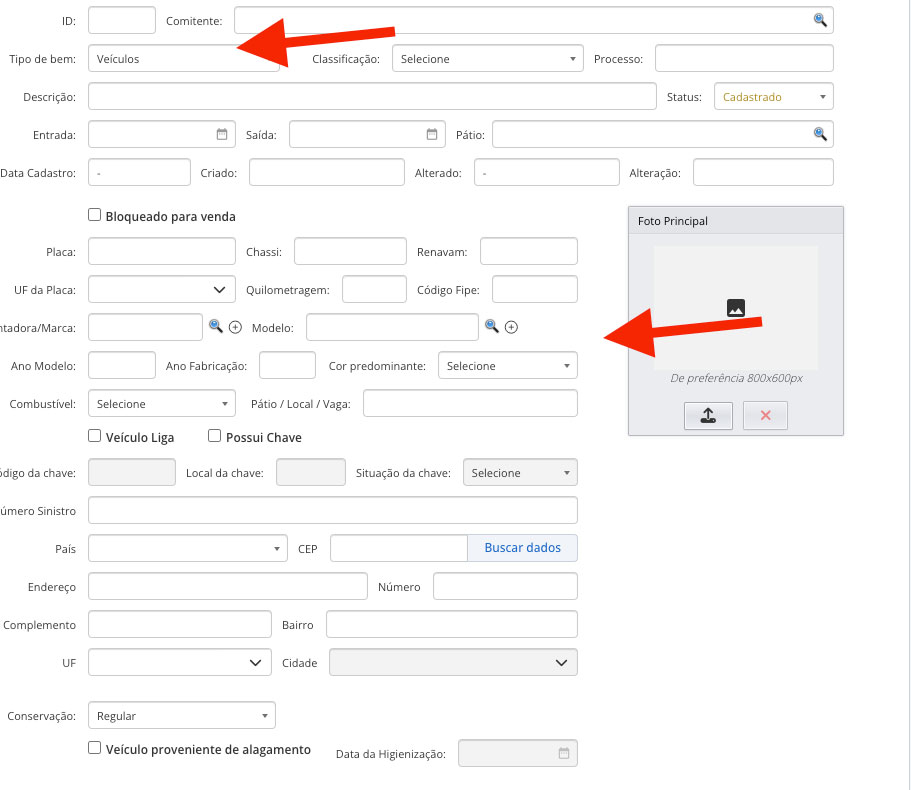This screenshot has width=911, height=790.
Task: Remove main photo with red X button
Action: (765, 416)
